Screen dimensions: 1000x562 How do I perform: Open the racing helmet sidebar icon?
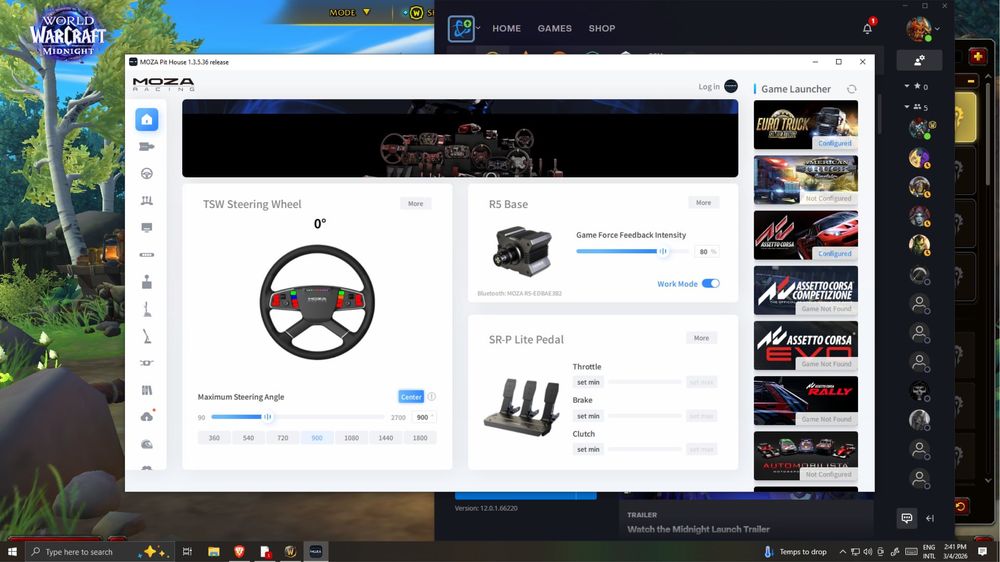[x=147, y=444]
